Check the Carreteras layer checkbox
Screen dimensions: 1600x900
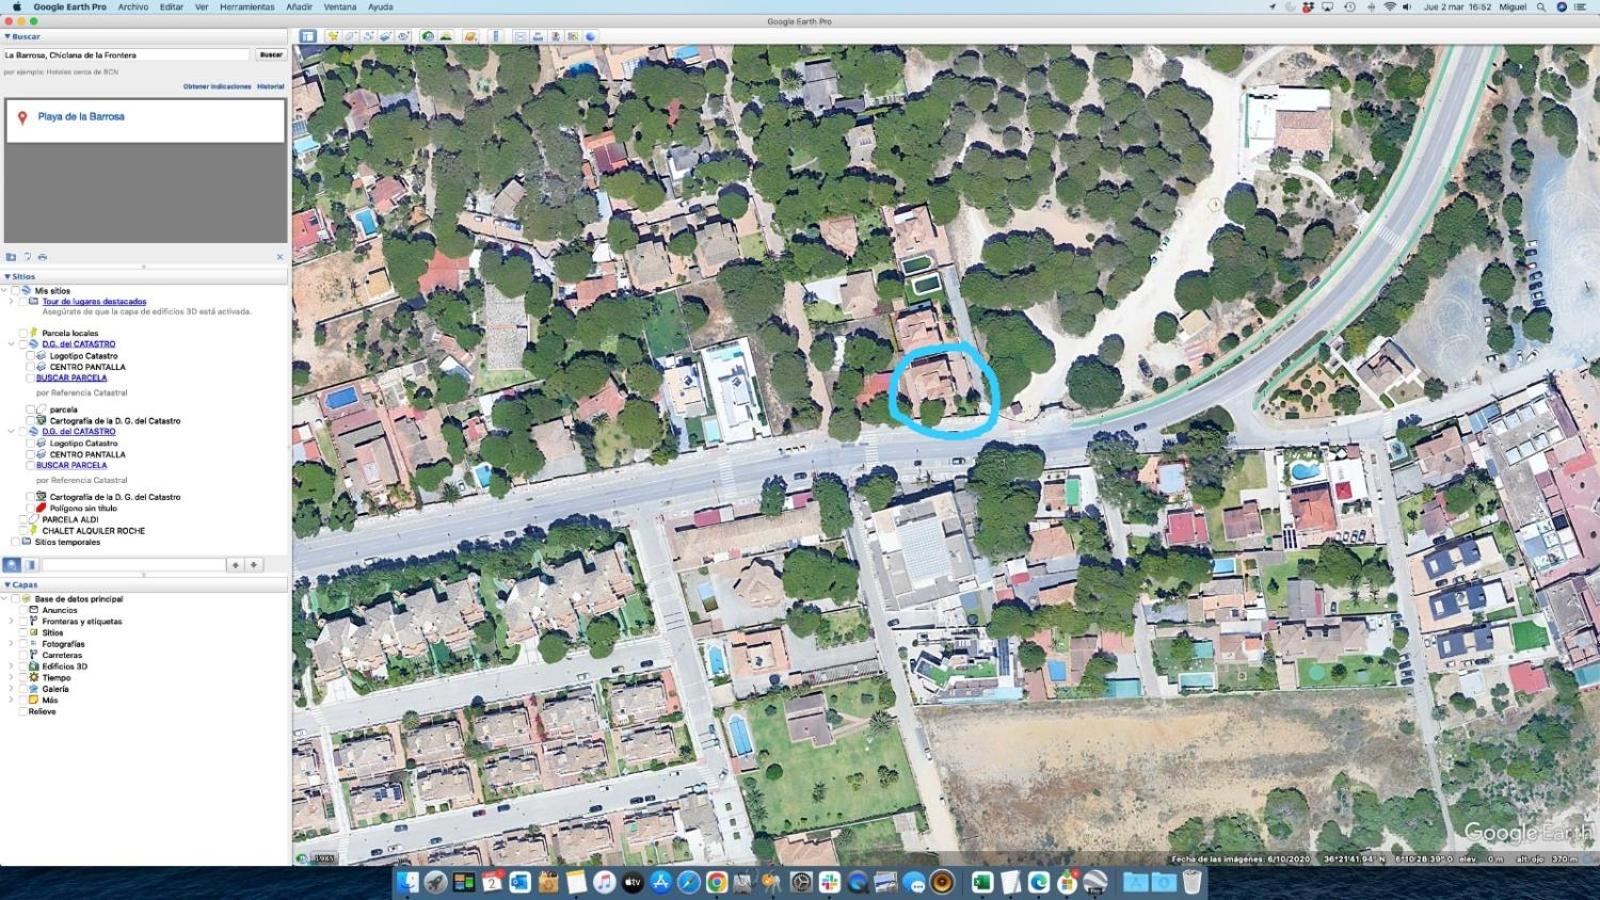pyautogui.click(x=23, y=655)
